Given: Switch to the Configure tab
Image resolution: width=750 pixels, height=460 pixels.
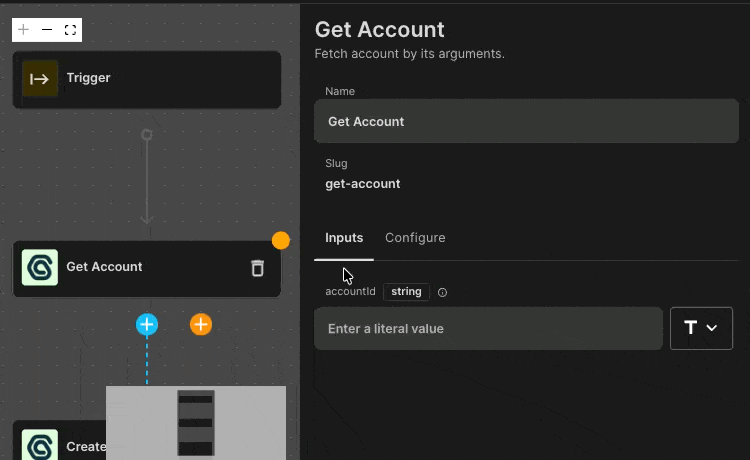Looking at the screenshot, I should click(x=415, y=238).
